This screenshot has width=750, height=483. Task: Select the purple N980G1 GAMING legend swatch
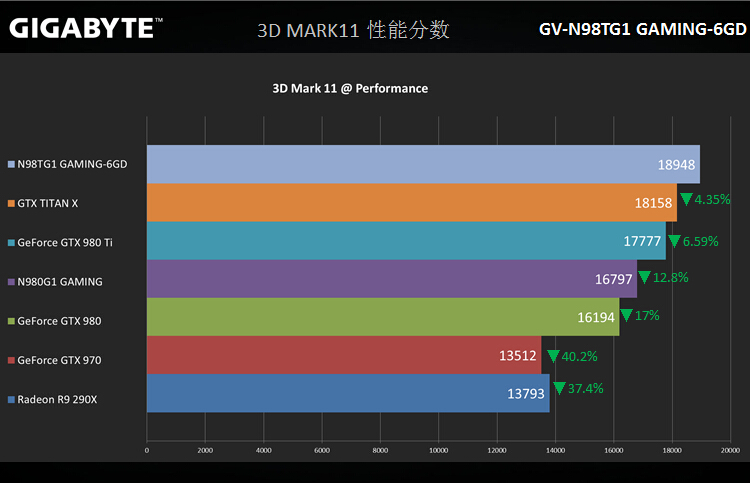point(11,282)
